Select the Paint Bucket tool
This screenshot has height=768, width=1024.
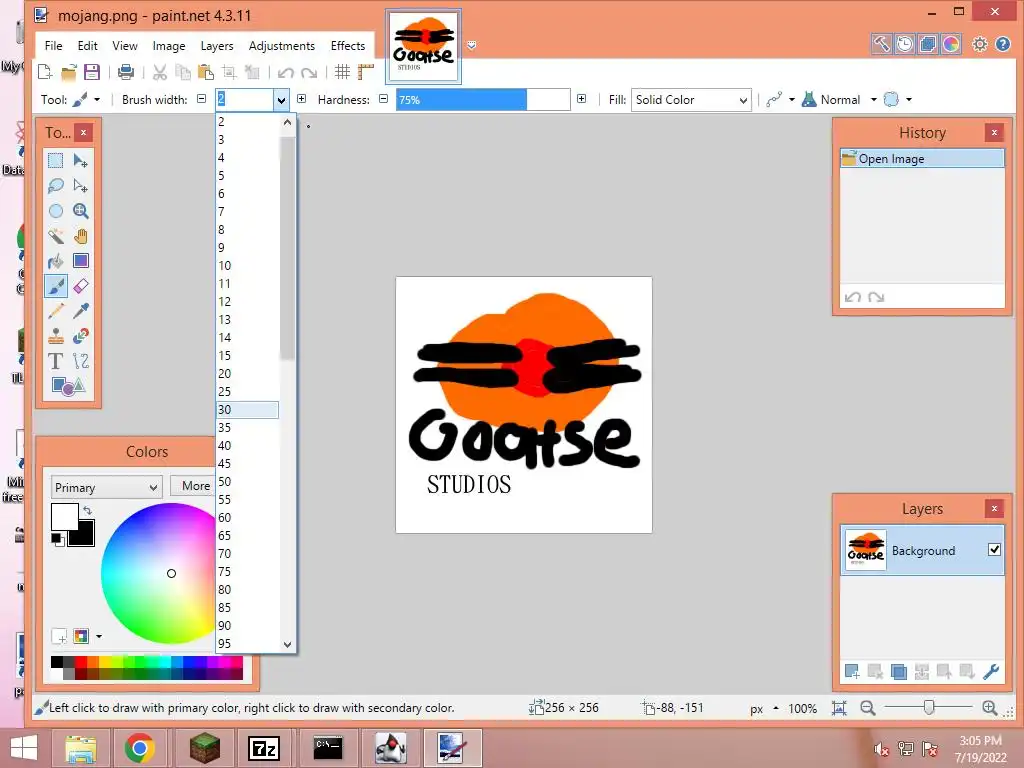(x=56, y=261)
